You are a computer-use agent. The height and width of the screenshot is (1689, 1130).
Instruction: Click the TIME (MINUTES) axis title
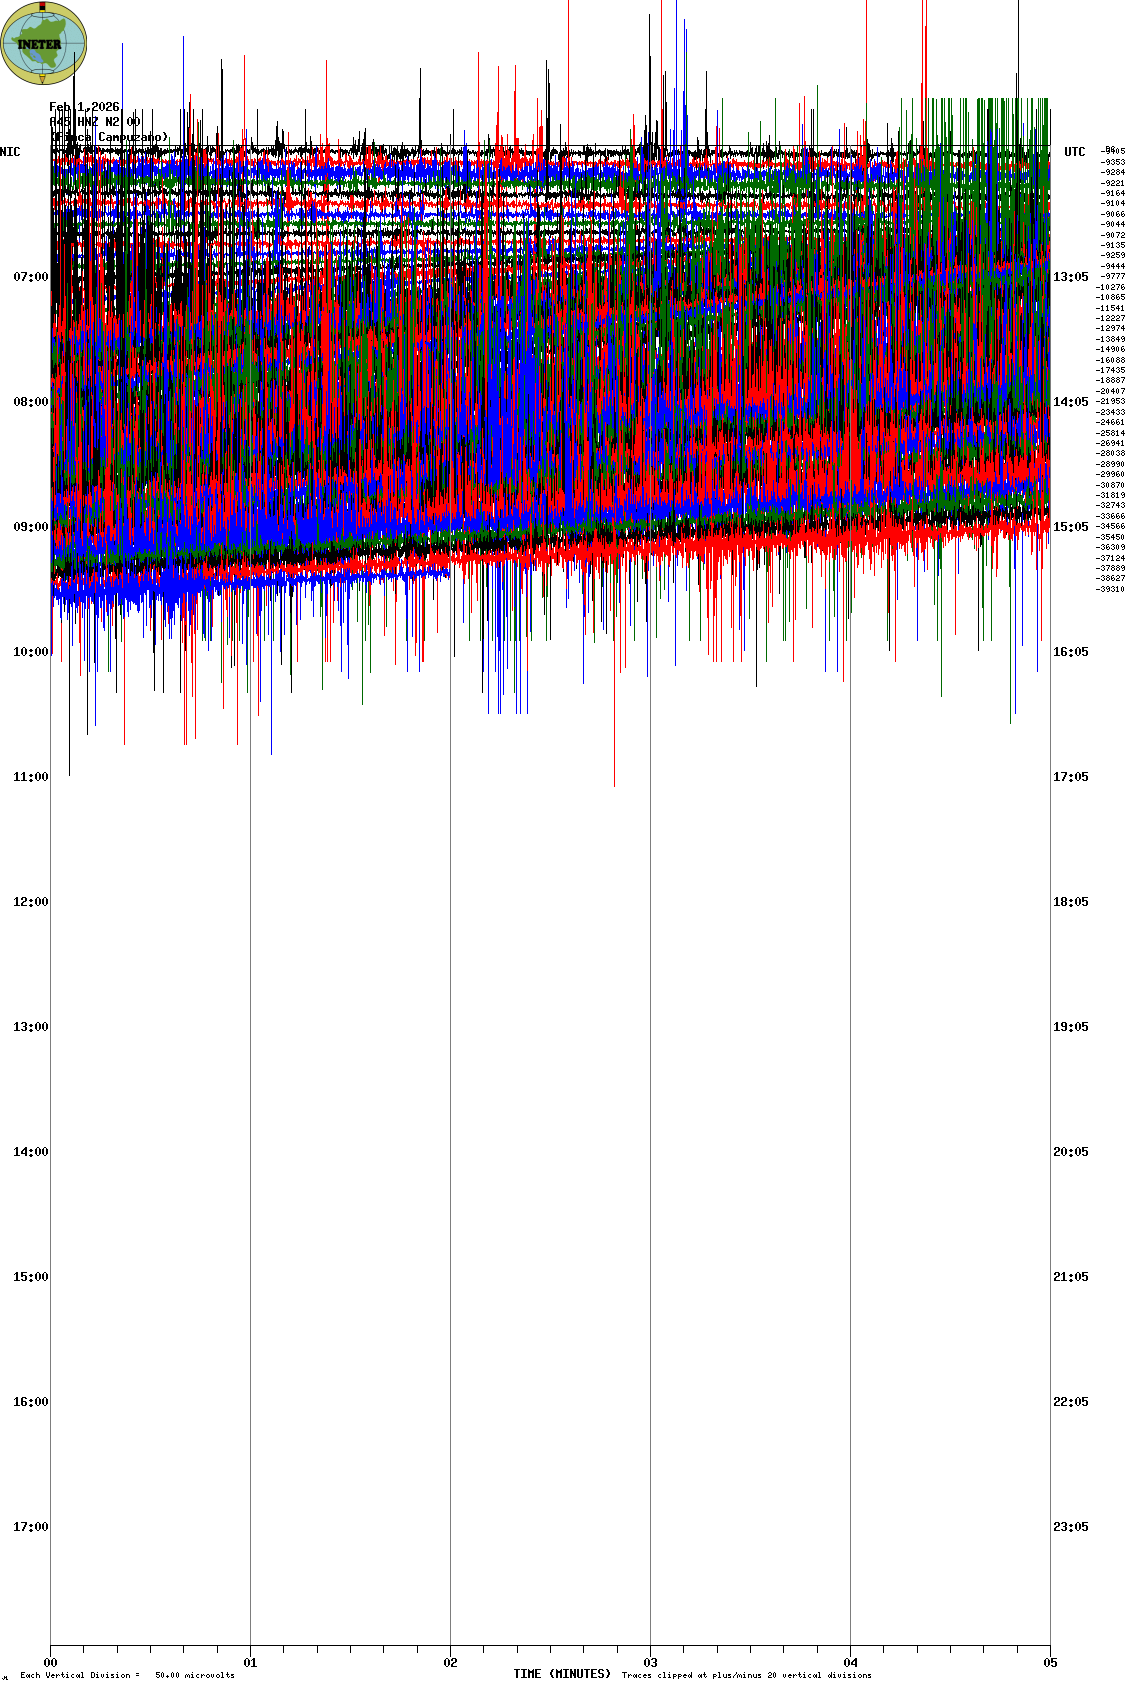[x=561, y=1674]
